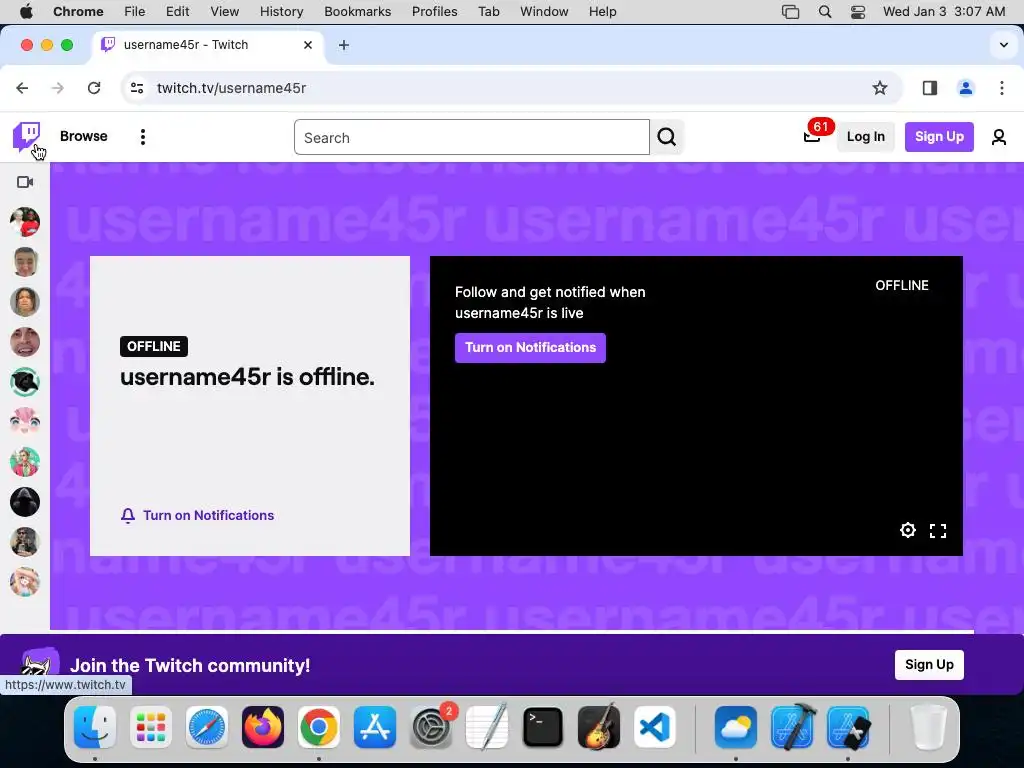Click the bell icon beside Turn on Notifications

(x=128, y=516)
